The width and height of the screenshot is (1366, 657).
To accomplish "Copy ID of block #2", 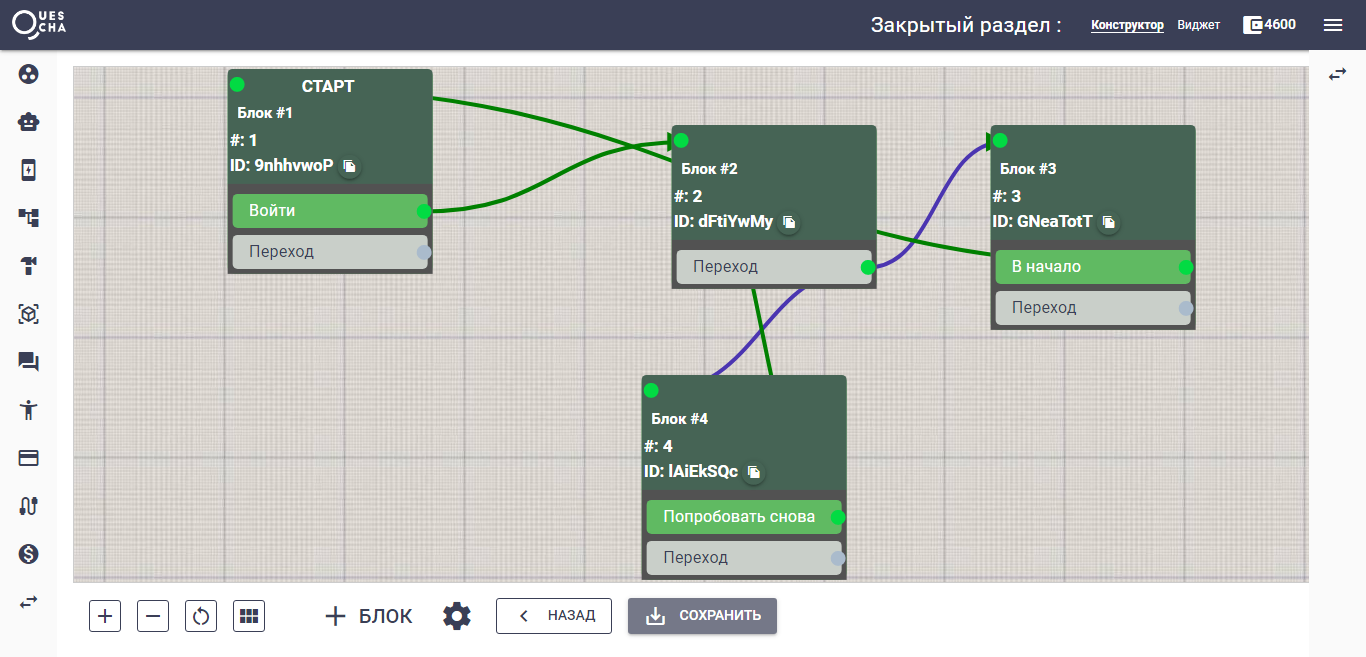I will [x=789, y=222].
